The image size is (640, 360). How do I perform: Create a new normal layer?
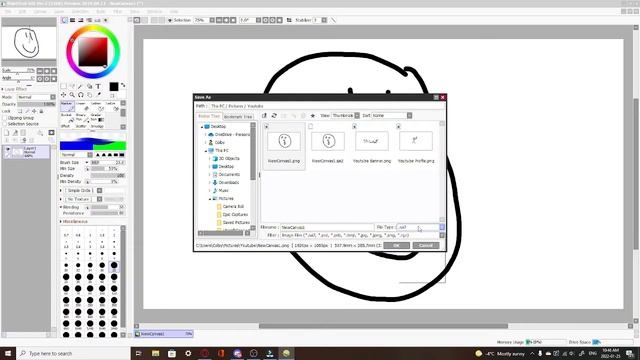(7, 133)
